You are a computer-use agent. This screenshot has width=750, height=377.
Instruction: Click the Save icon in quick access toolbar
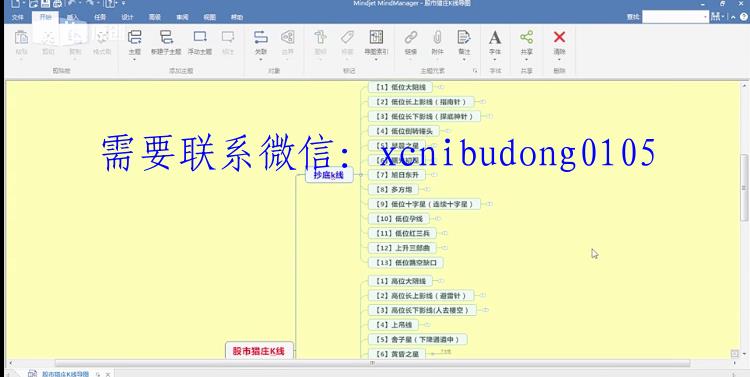coord(45,4)
